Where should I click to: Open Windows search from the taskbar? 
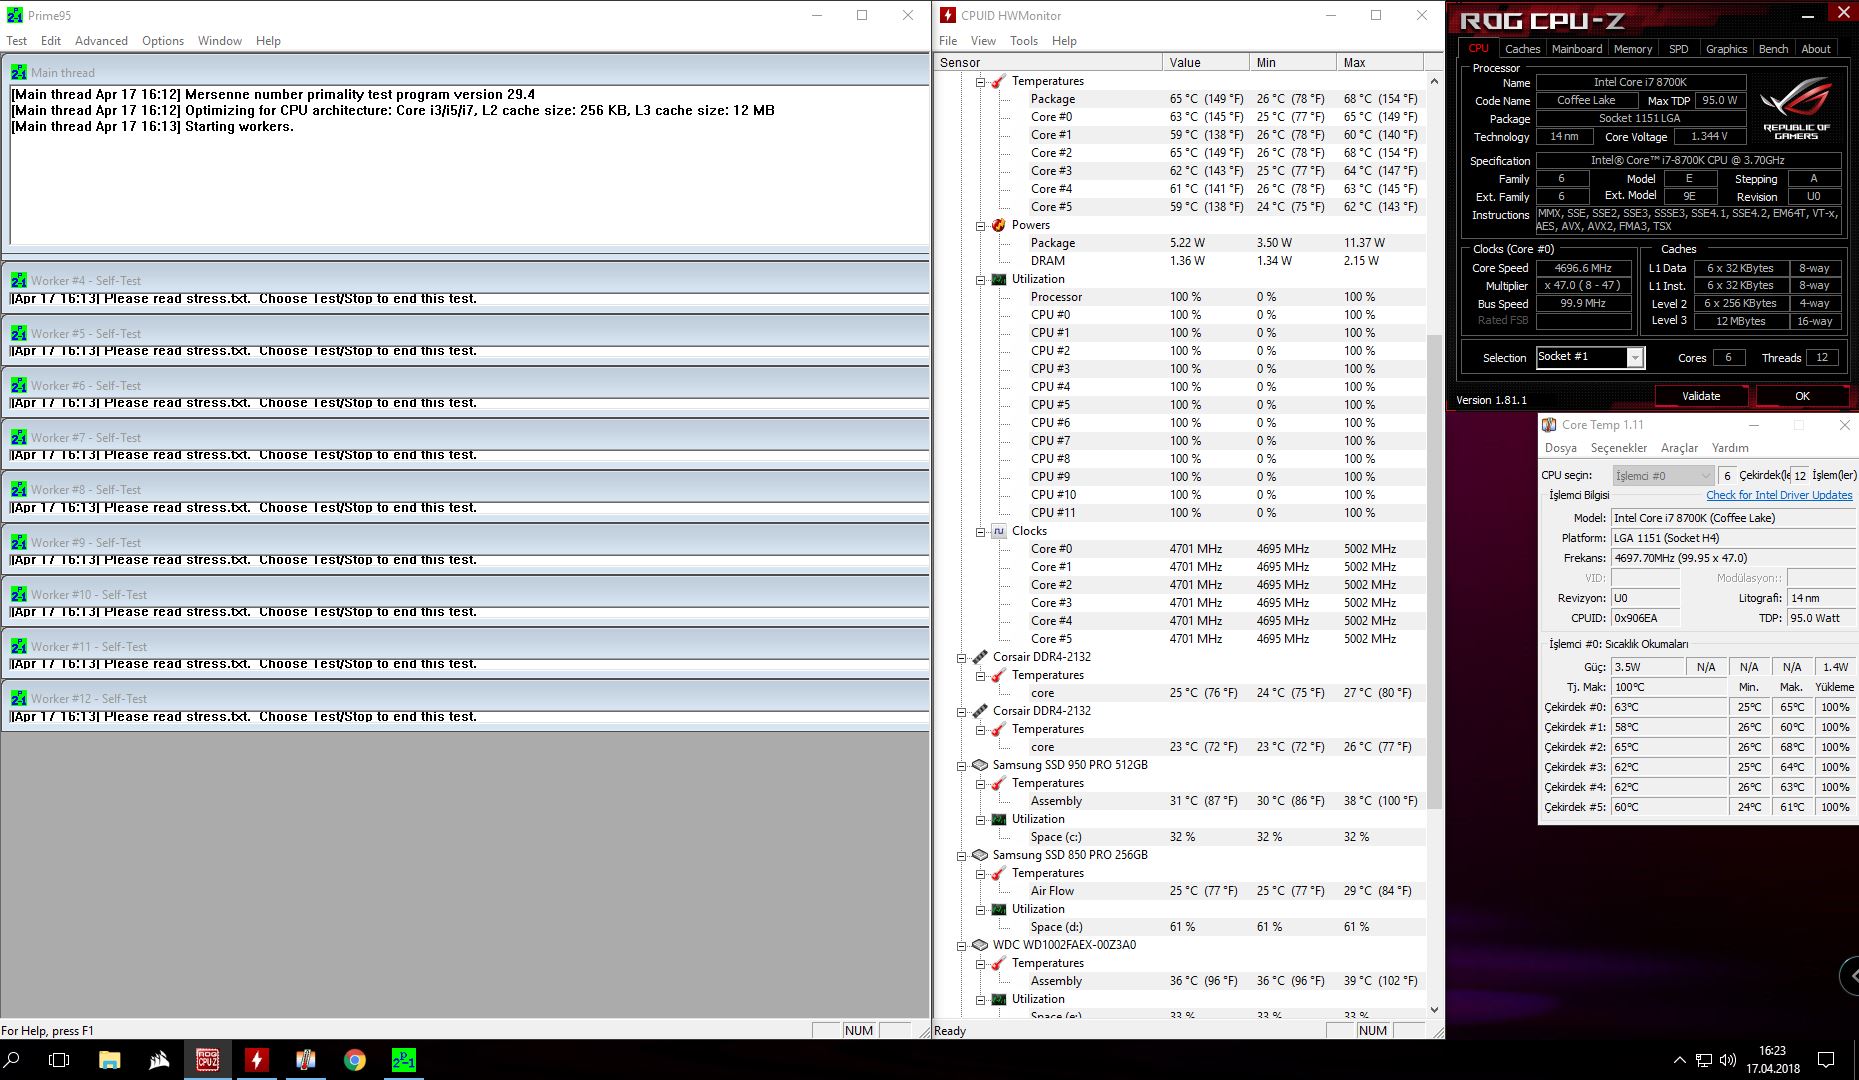(13, 1060)
